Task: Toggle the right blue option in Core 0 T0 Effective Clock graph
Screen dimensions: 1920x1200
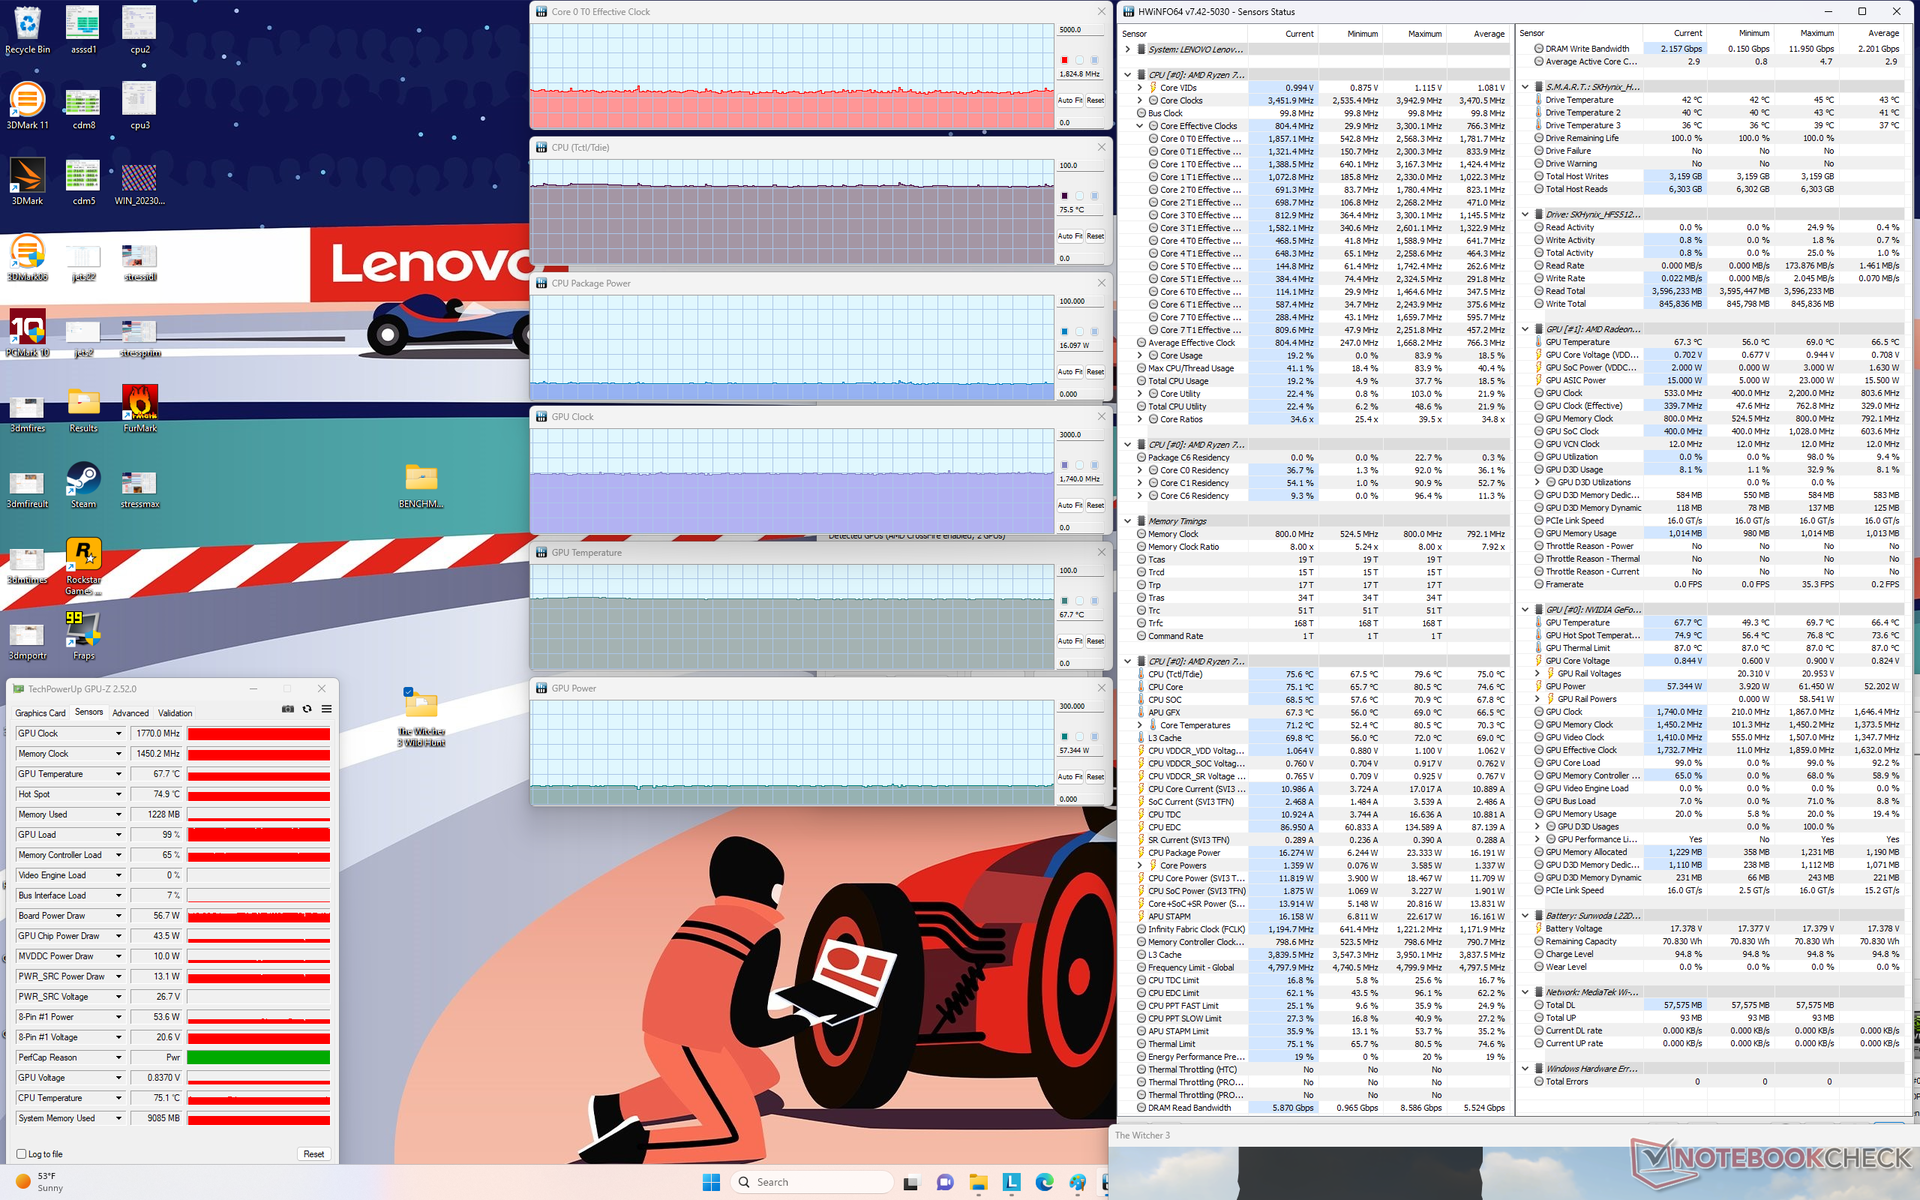Action: 1094,60
